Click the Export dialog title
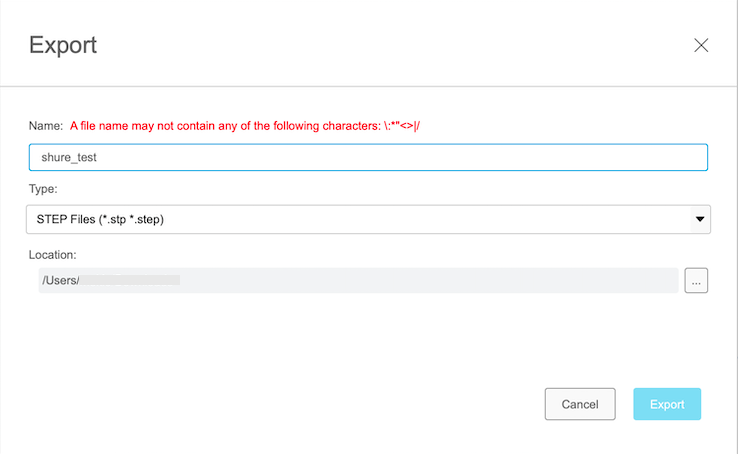738x454 pixels. coord(63,45)
